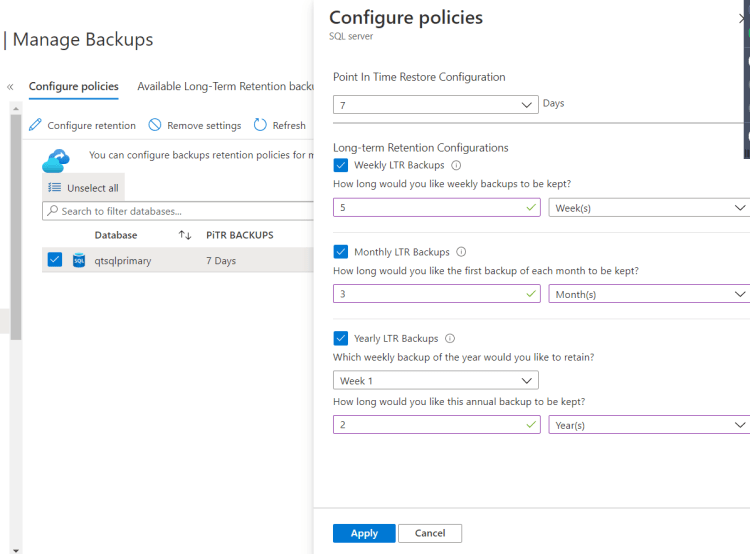Click the info icon beside Monthly LTR Backups
The image size is (750, 554).
pyautogui.click(x=461, y=252)
